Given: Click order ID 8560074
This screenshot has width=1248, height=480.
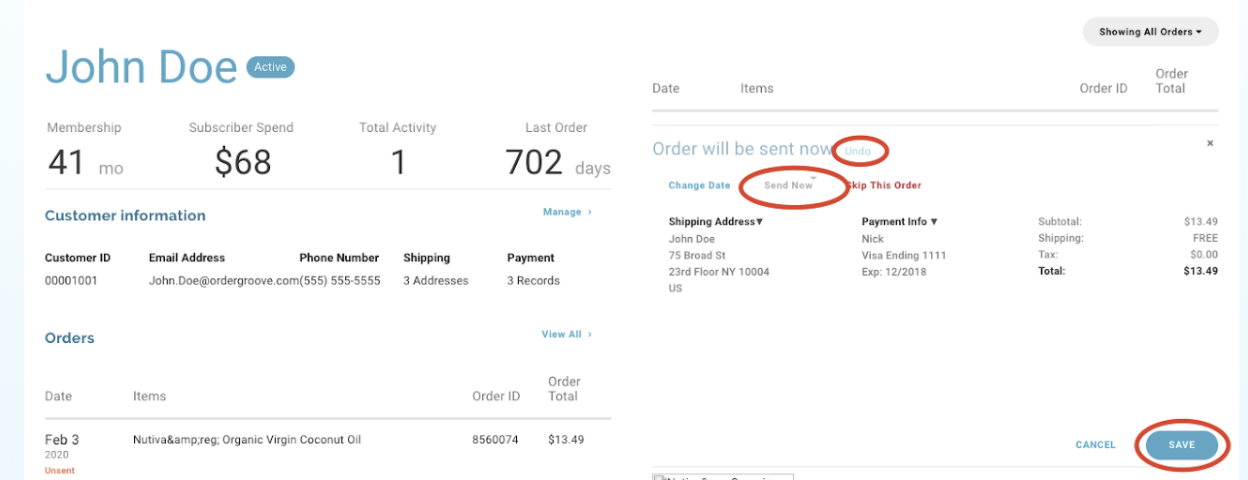Looking at the screenshot, I should pos(495,440).
